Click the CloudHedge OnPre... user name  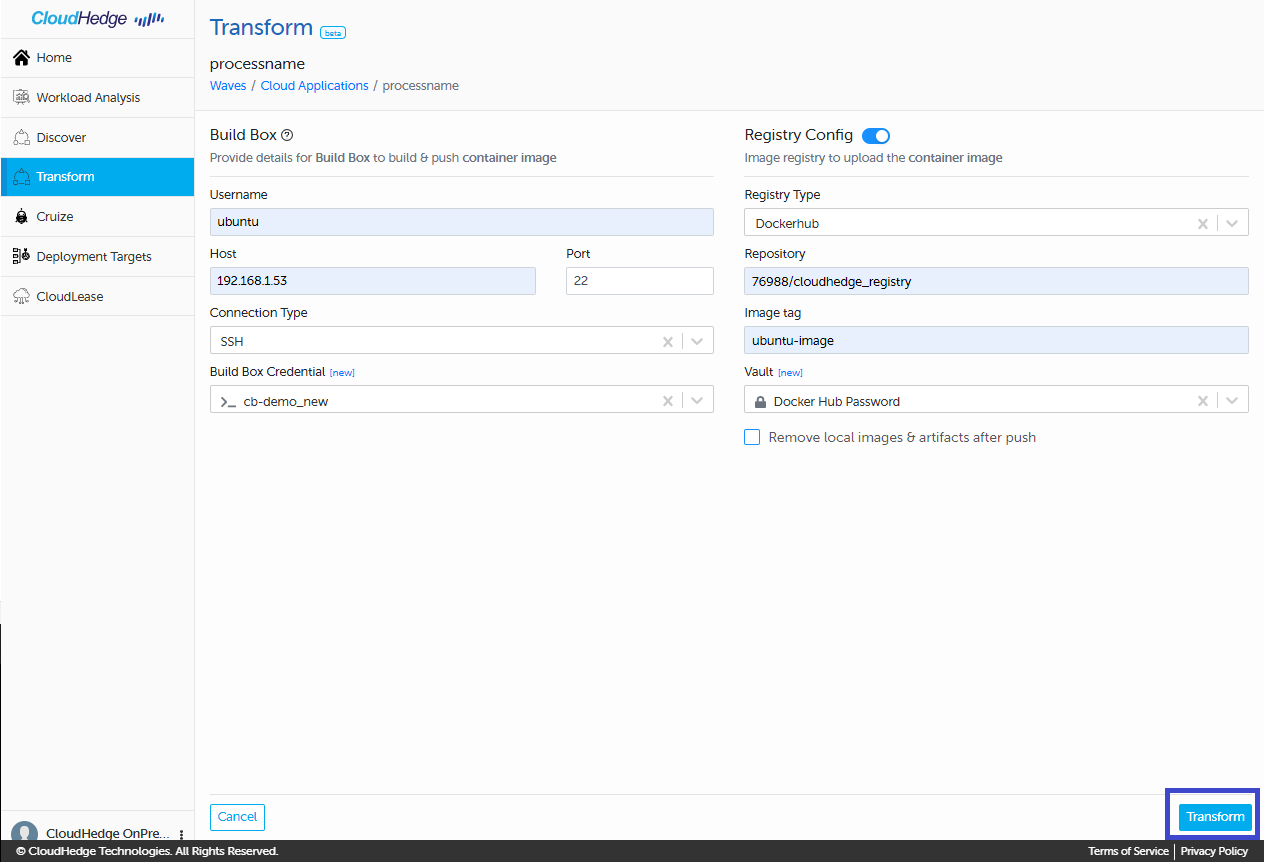pos(108,834)
